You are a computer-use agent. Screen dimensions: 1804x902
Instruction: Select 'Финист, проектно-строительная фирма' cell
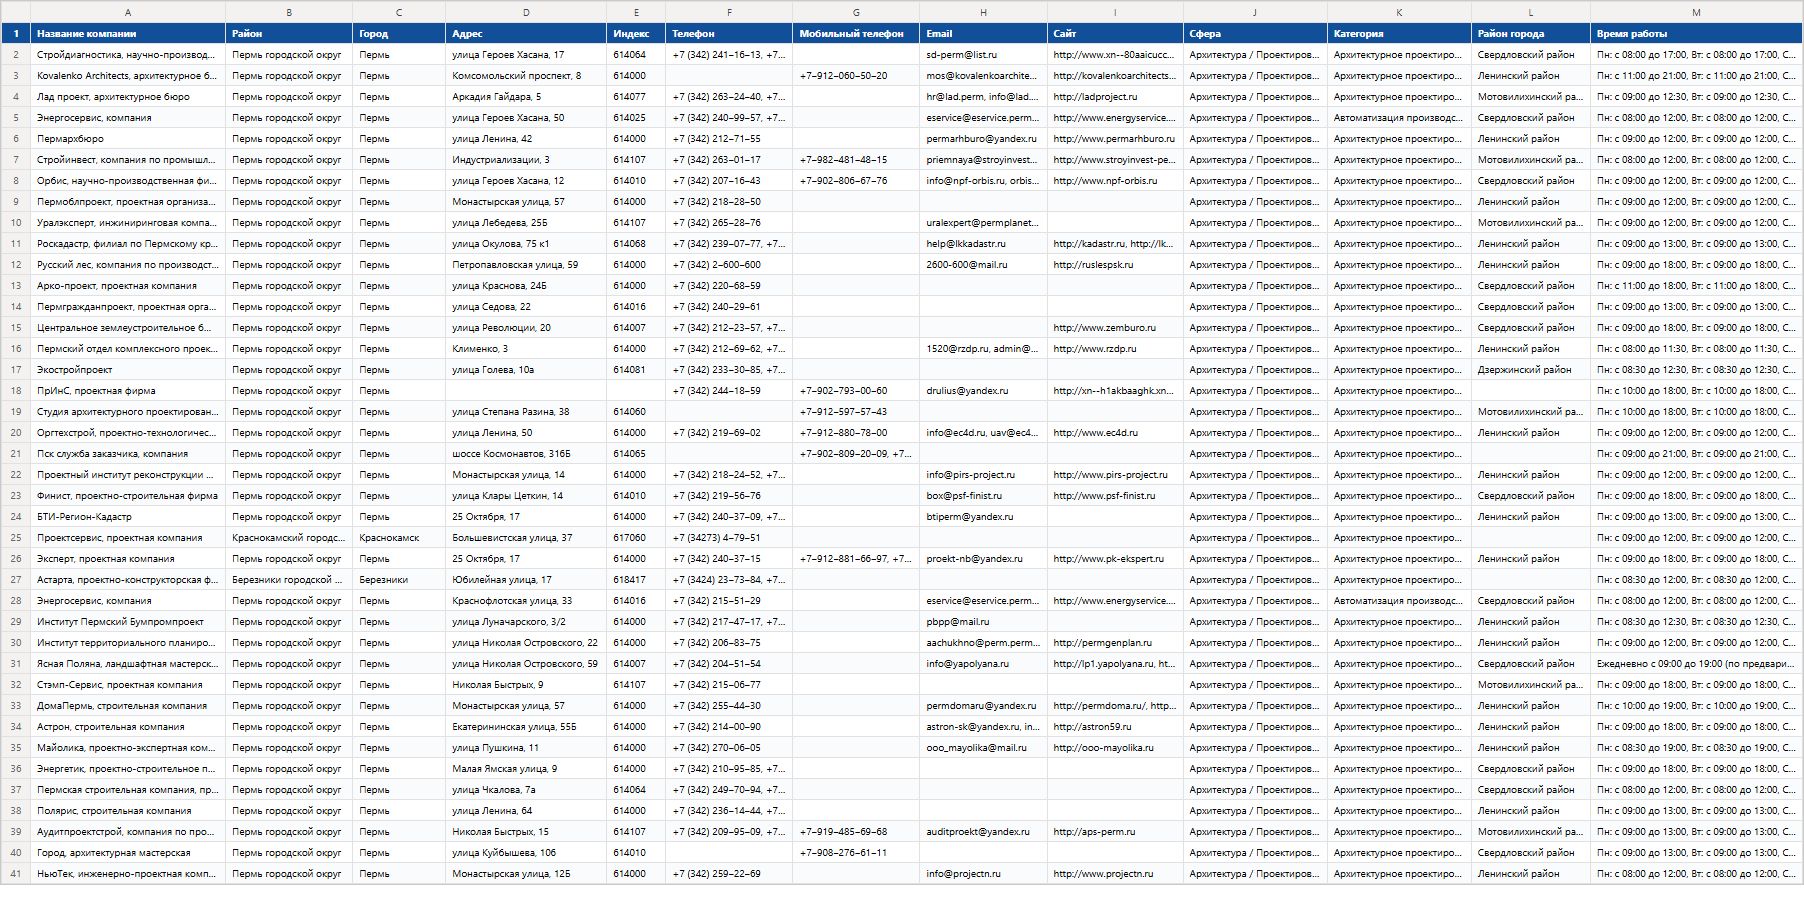(128, 495)
